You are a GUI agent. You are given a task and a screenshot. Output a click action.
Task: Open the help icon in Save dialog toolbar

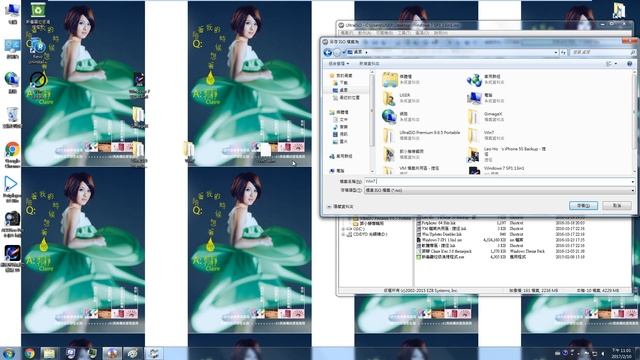point(629,64)
